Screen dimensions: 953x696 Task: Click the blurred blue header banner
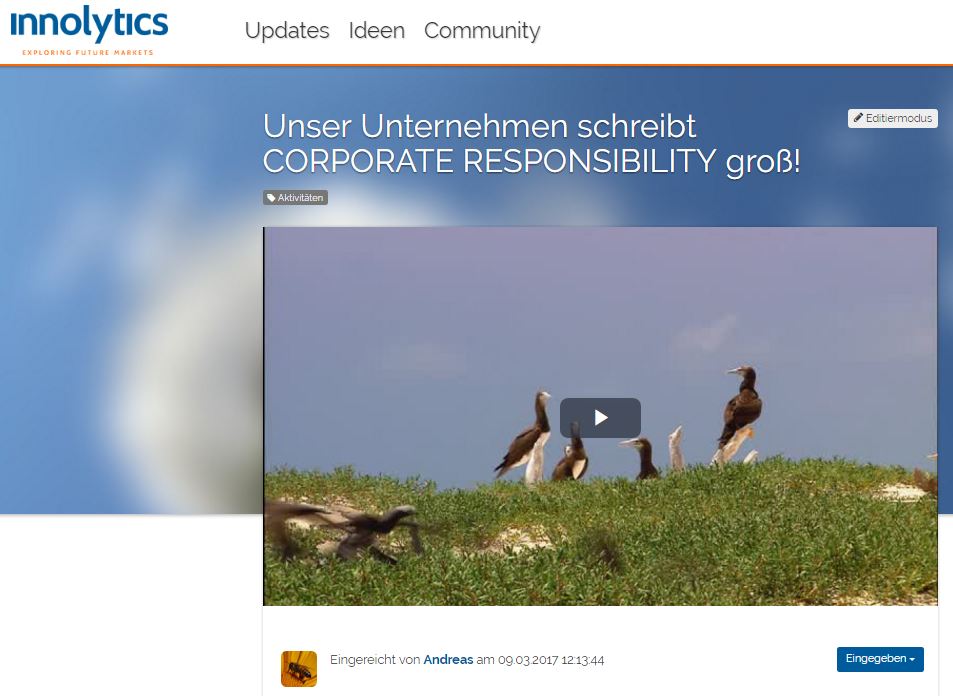131,291
